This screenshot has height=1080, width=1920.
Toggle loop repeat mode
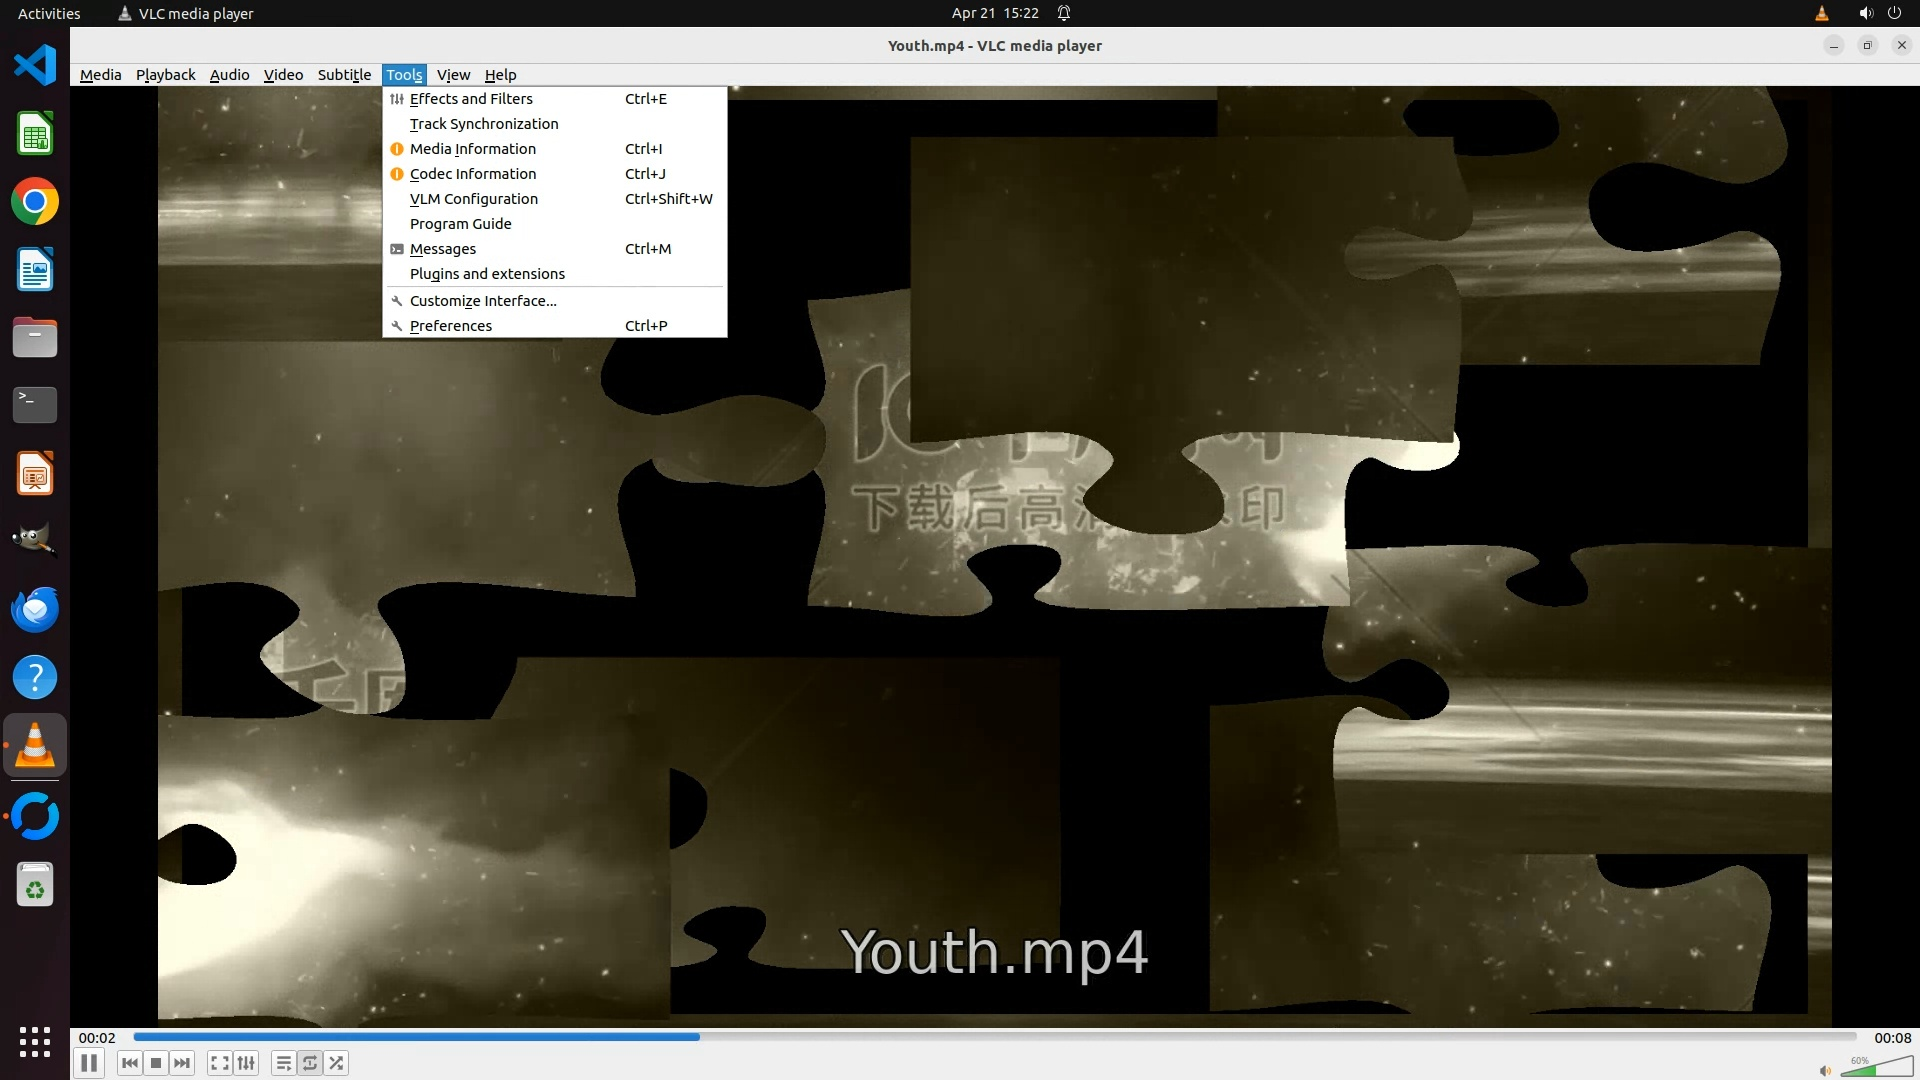click(310, 1063)
